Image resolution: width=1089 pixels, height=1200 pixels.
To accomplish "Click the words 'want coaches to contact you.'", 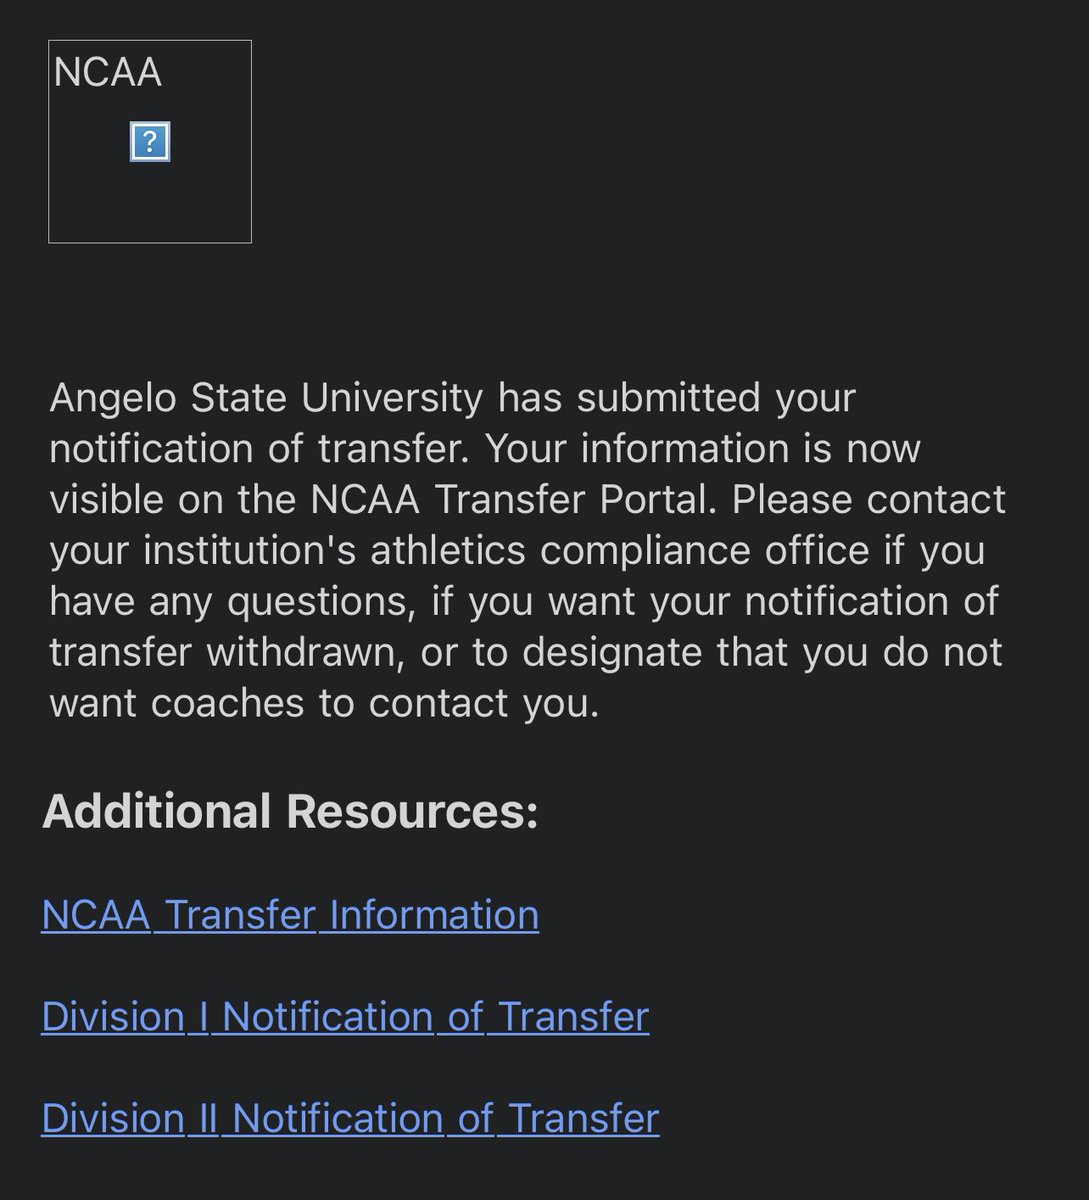I will click(324, 704).
